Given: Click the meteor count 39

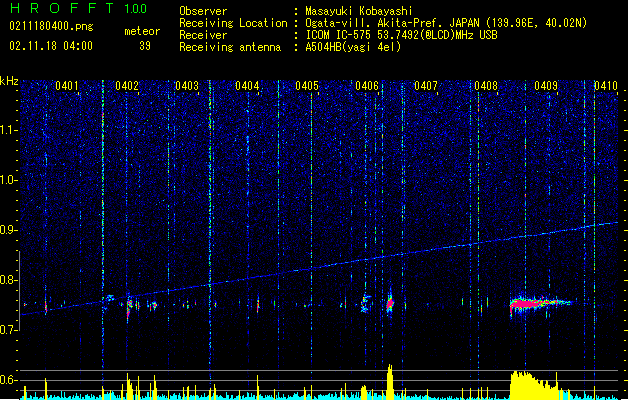Looking at the screenshot, I should (x=145, y=46).
